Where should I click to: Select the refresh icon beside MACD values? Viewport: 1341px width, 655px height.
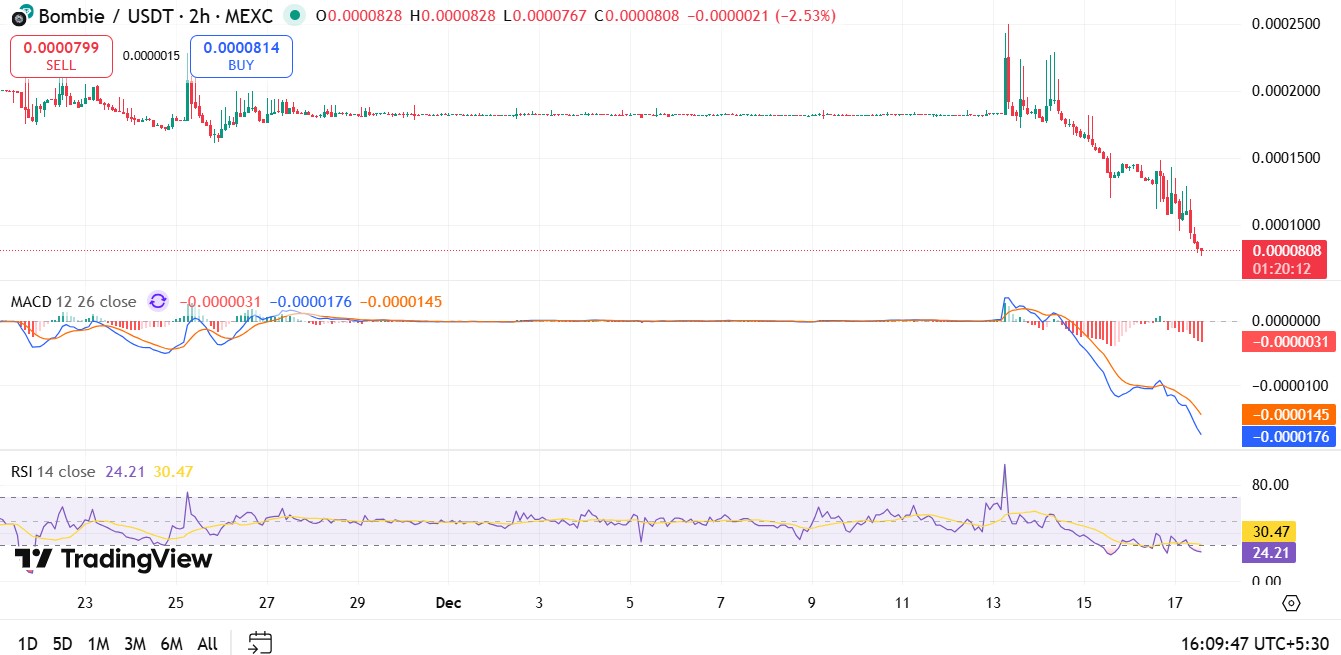(156, 301)
